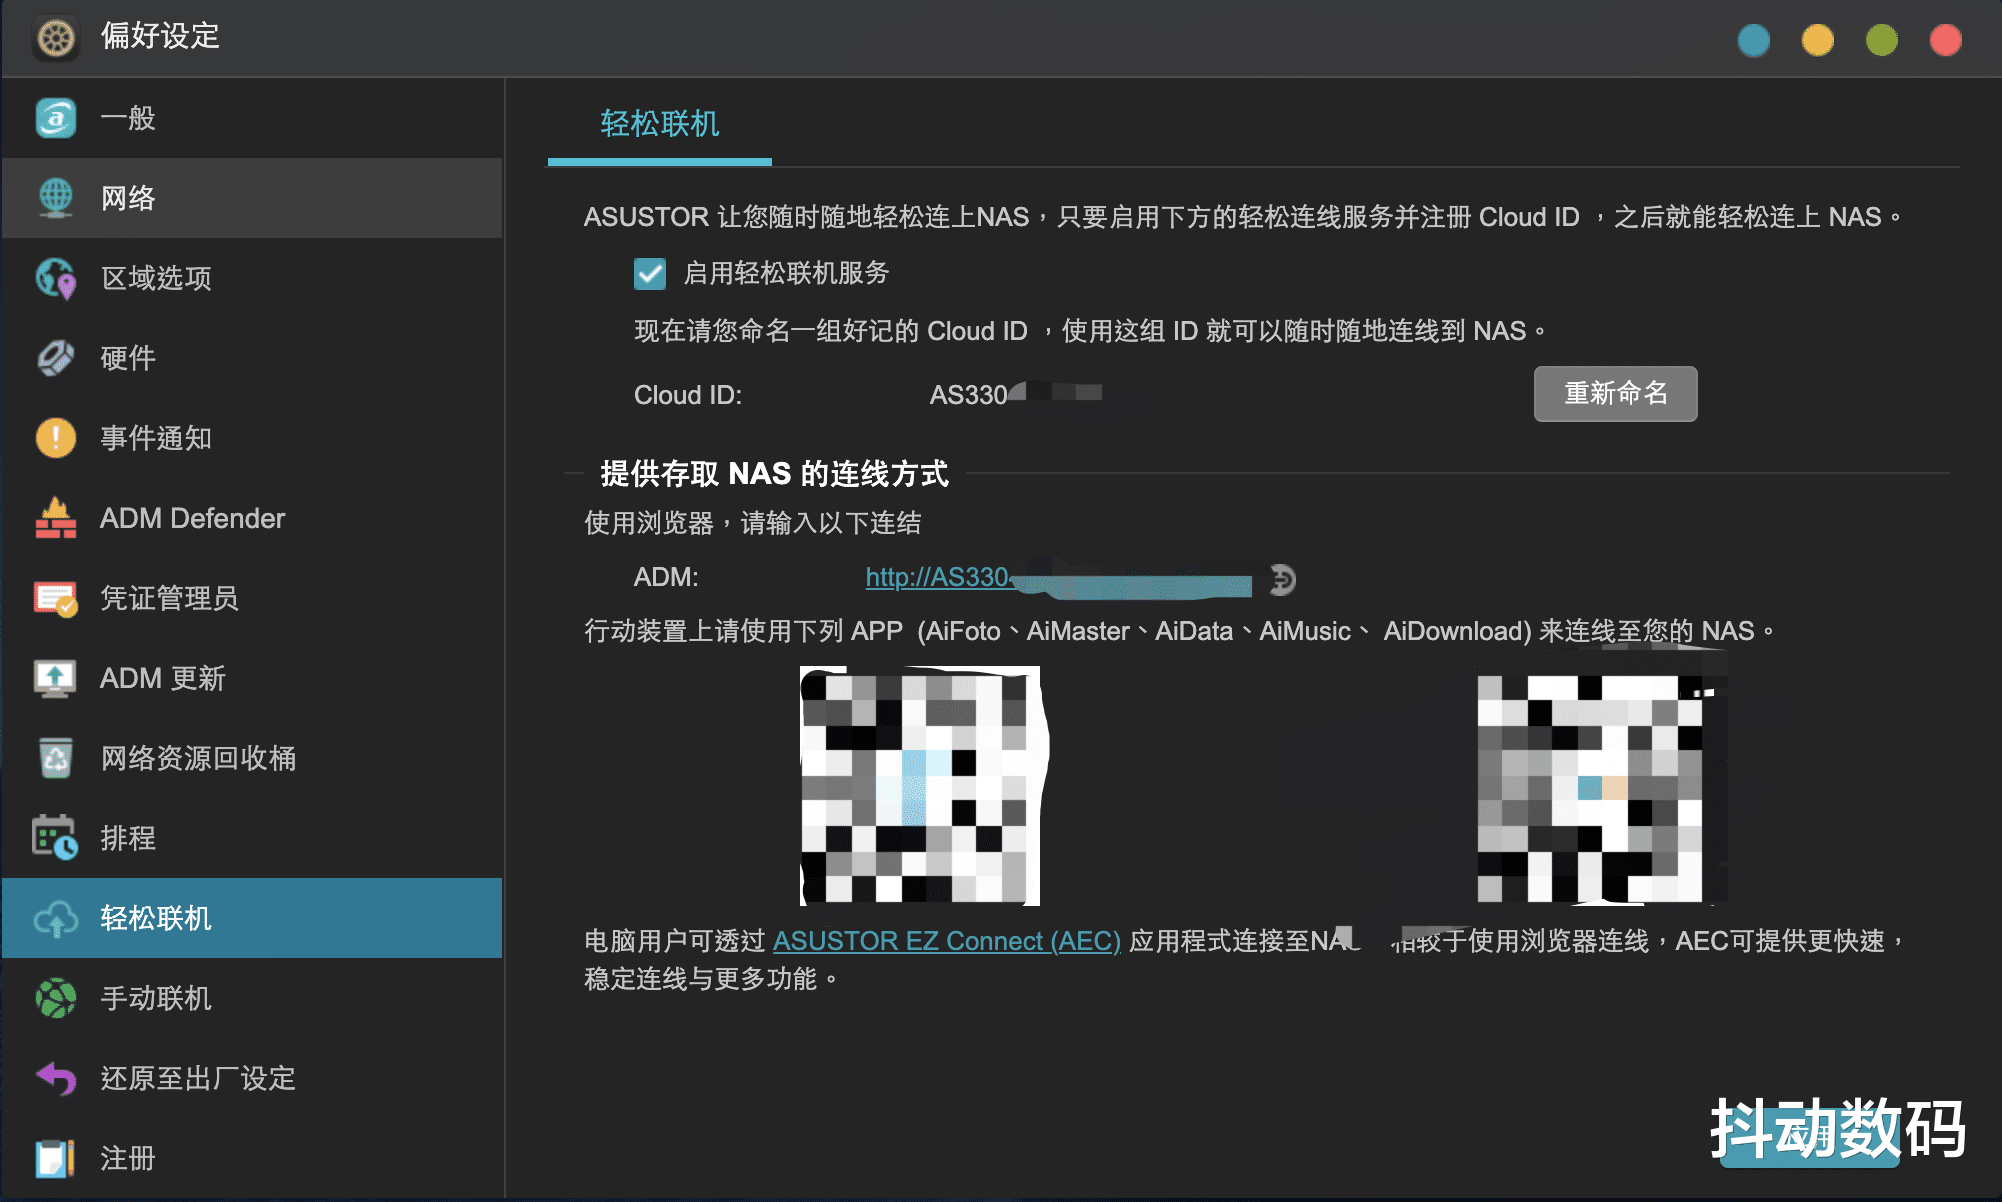Click the 轻松联机 cloud icon in sidebar
The image size is (2002, 1202).
tap(56, 918)
